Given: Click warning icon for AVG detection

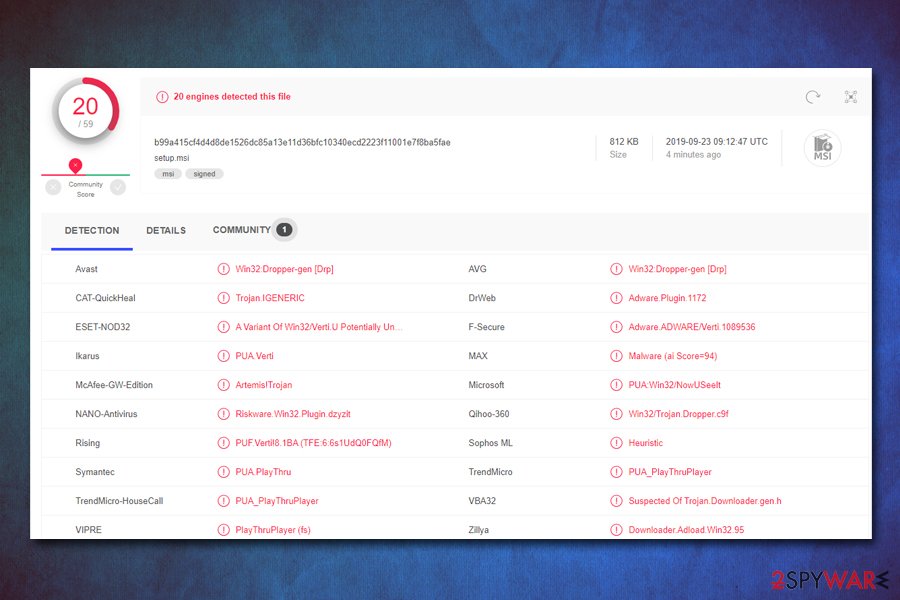Looking at the screenshot, I should pyautogui.click(x=616, y=269).
